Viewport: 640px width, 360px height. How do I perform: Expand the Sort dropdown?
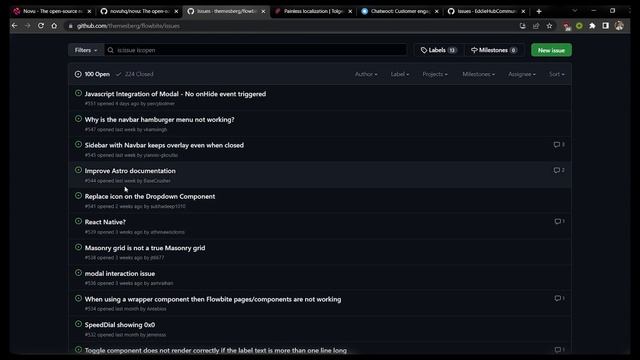[556, 74]
